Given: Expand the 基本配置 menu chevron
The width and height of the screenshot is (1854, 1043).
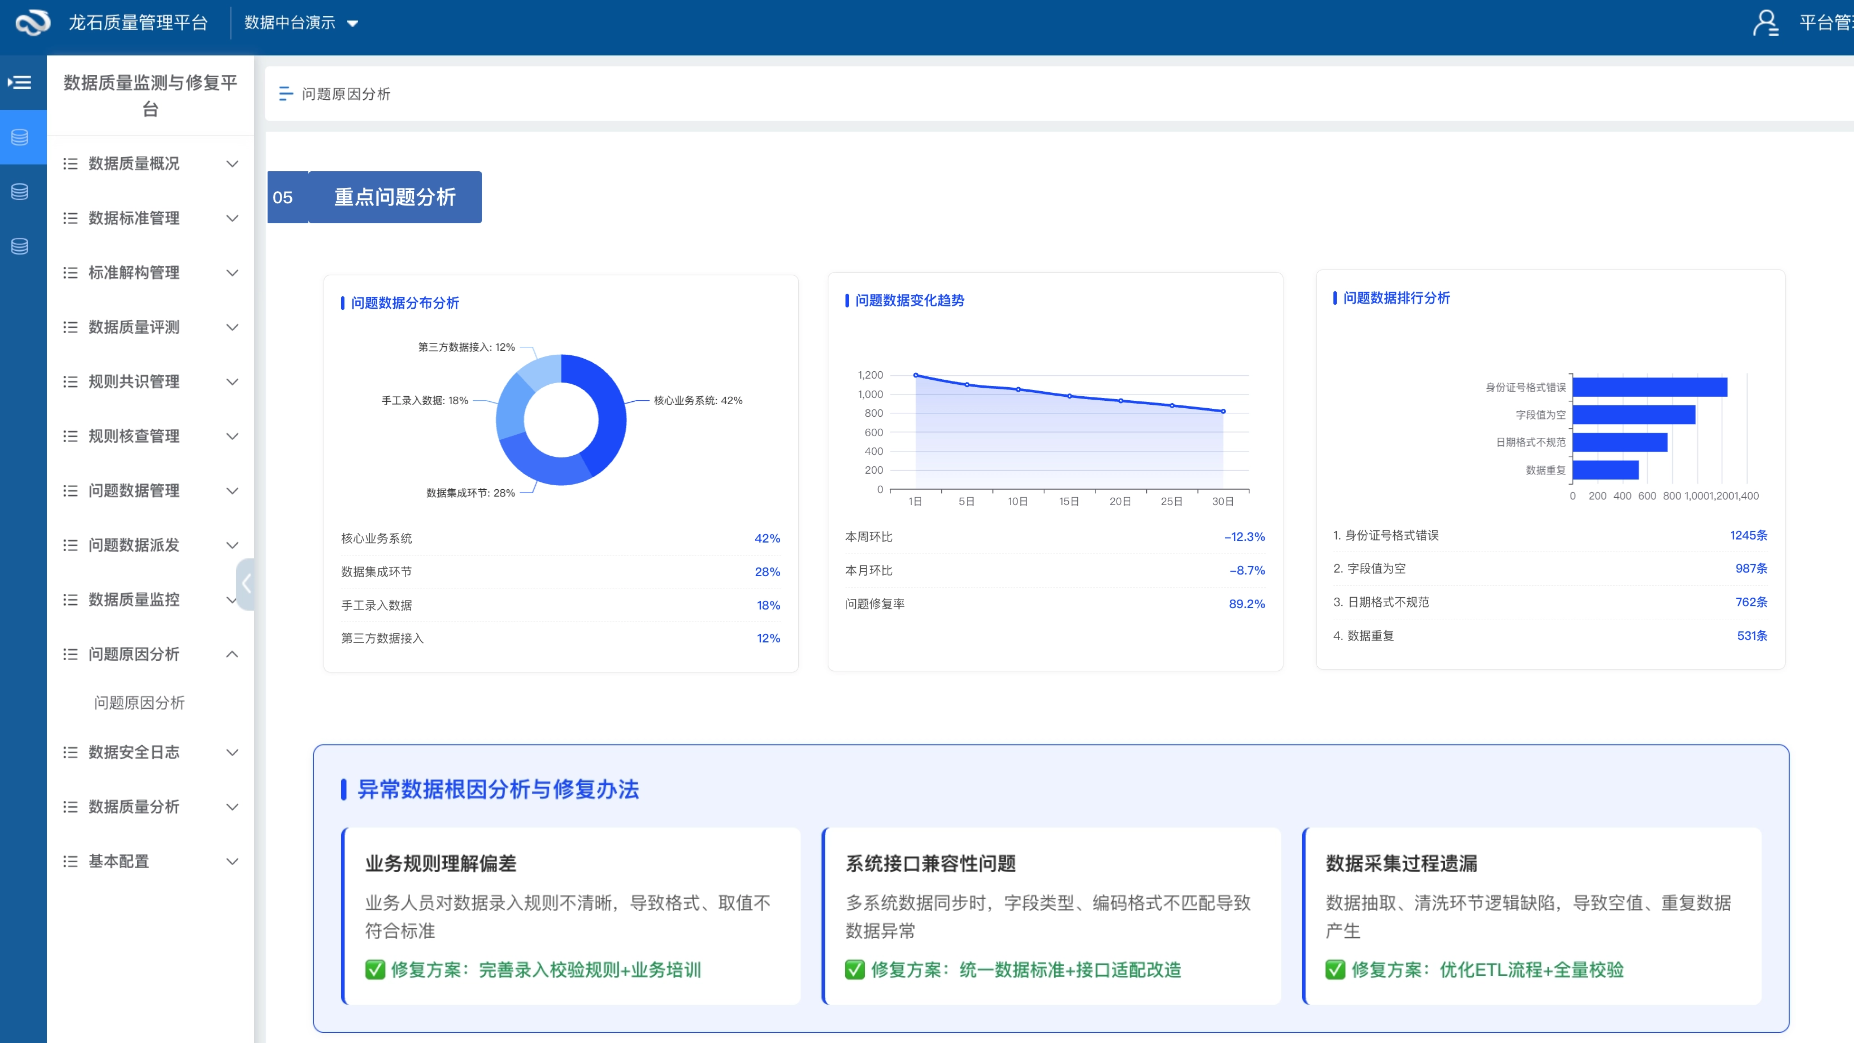Looking at the screenshot, I should (232, 861).
